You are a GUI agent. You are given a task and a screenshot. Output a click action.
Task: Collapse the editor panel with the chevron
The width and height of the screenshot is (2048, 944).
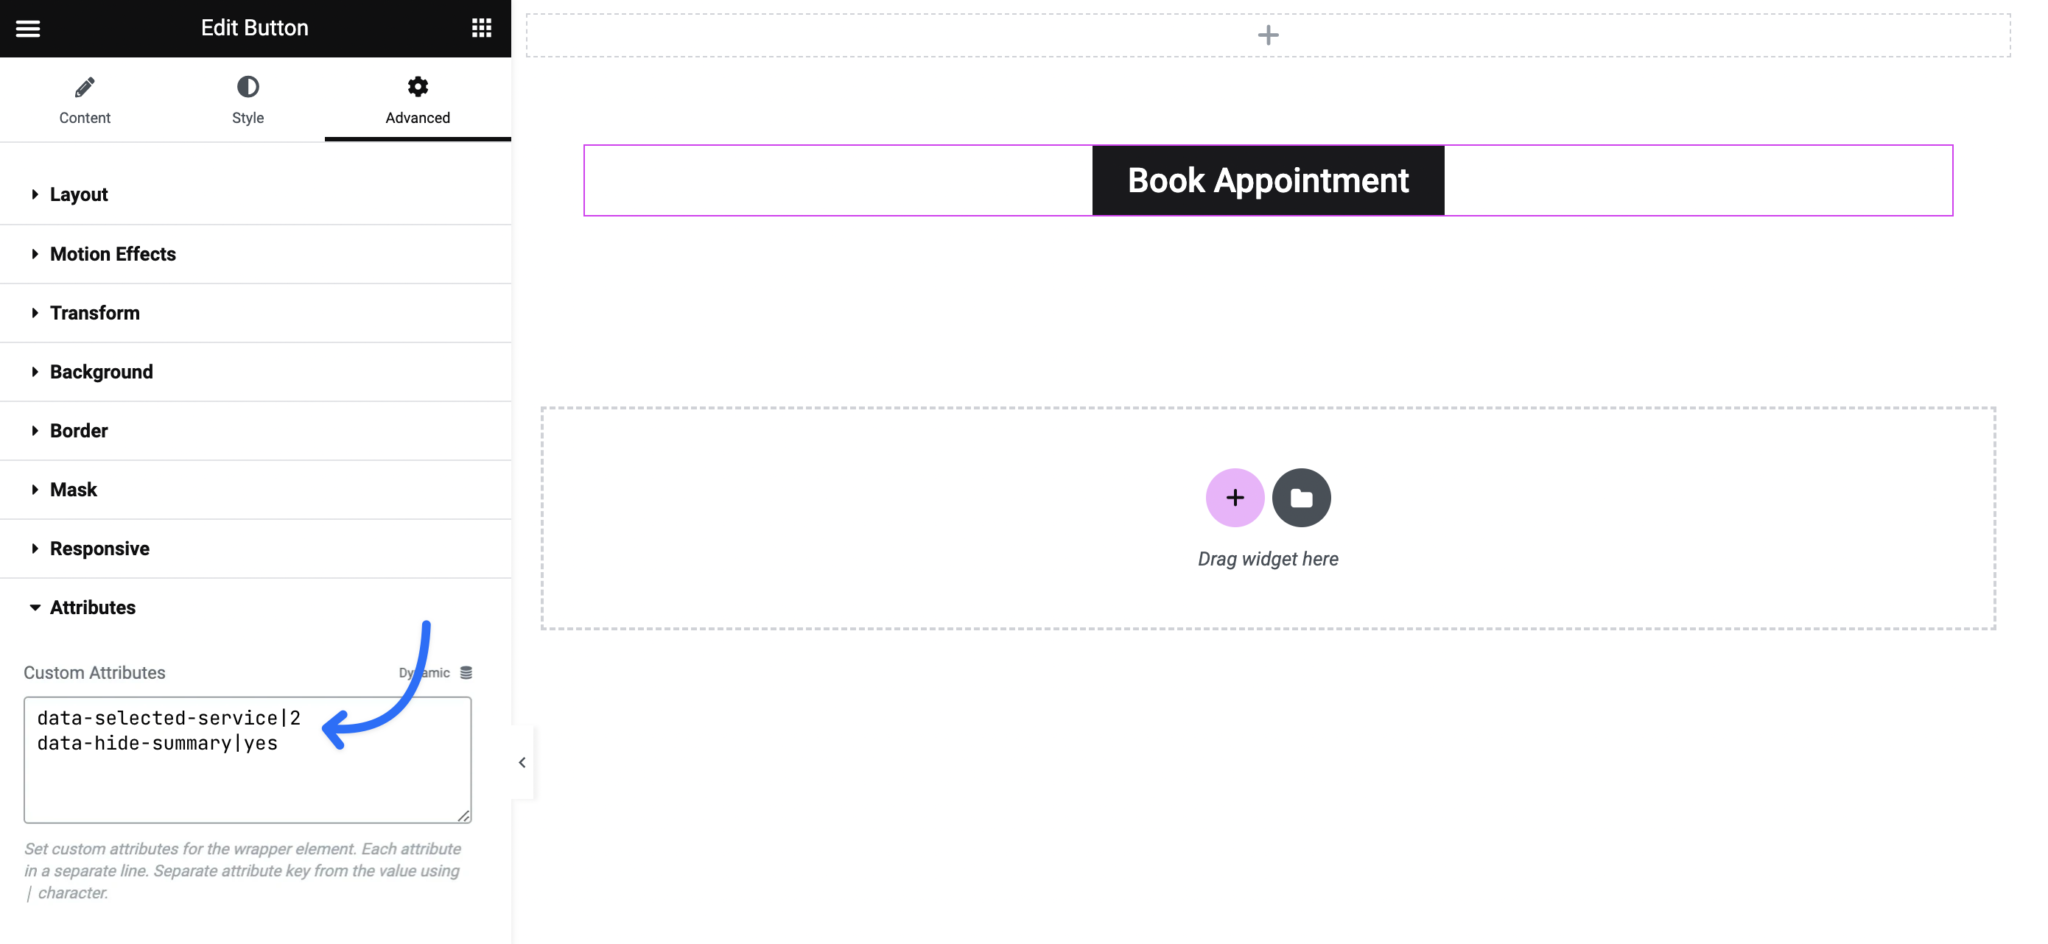pyautogui.click(x=521, y=761)
